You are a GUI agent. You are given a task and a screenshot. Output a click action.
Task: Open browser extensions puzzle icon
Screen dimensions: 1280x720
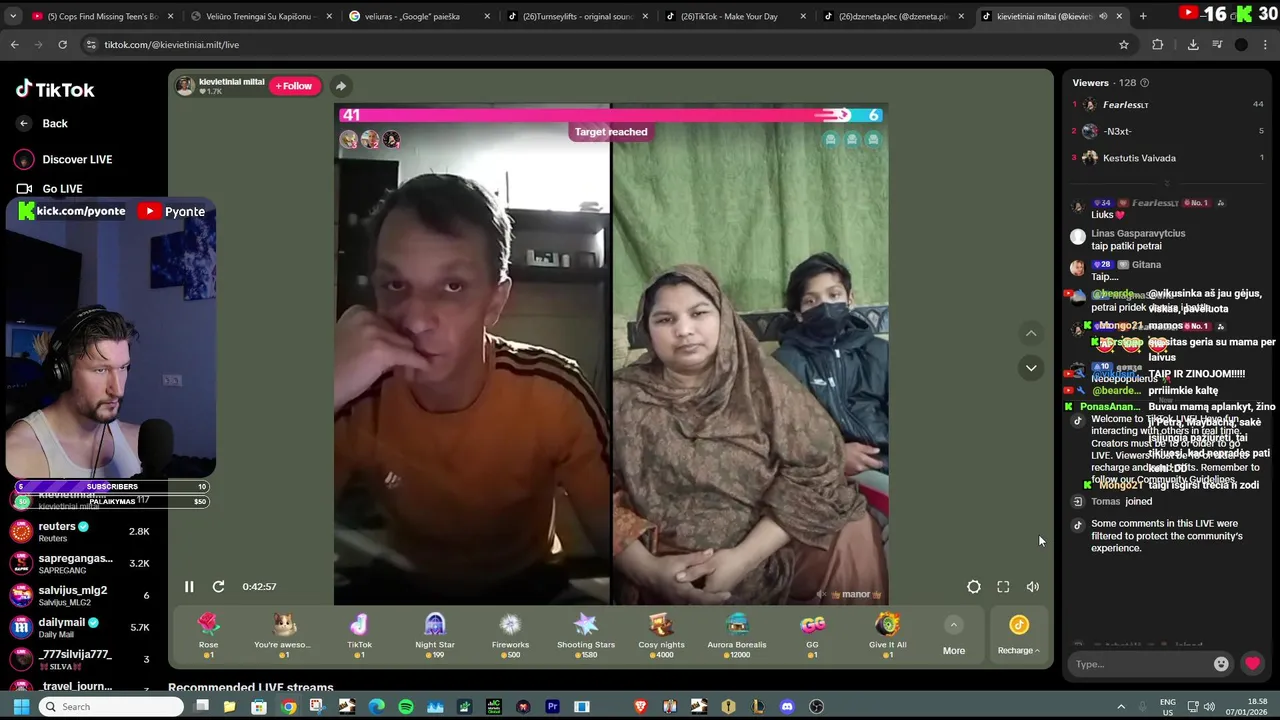(1158, 44)
